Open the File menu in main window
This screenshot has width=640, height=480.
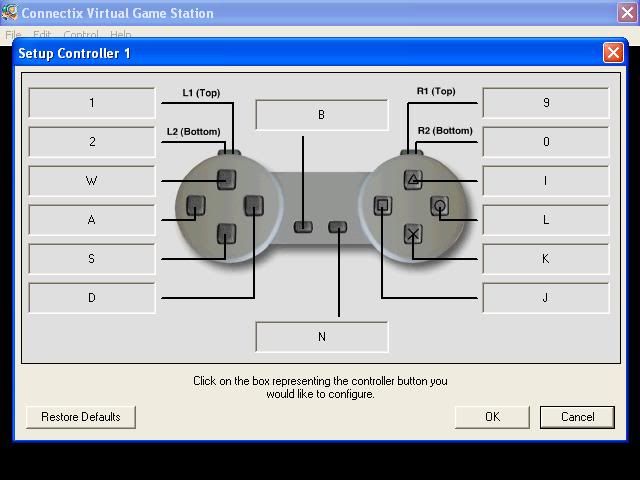pyautogui.click(x=13, y=35)
